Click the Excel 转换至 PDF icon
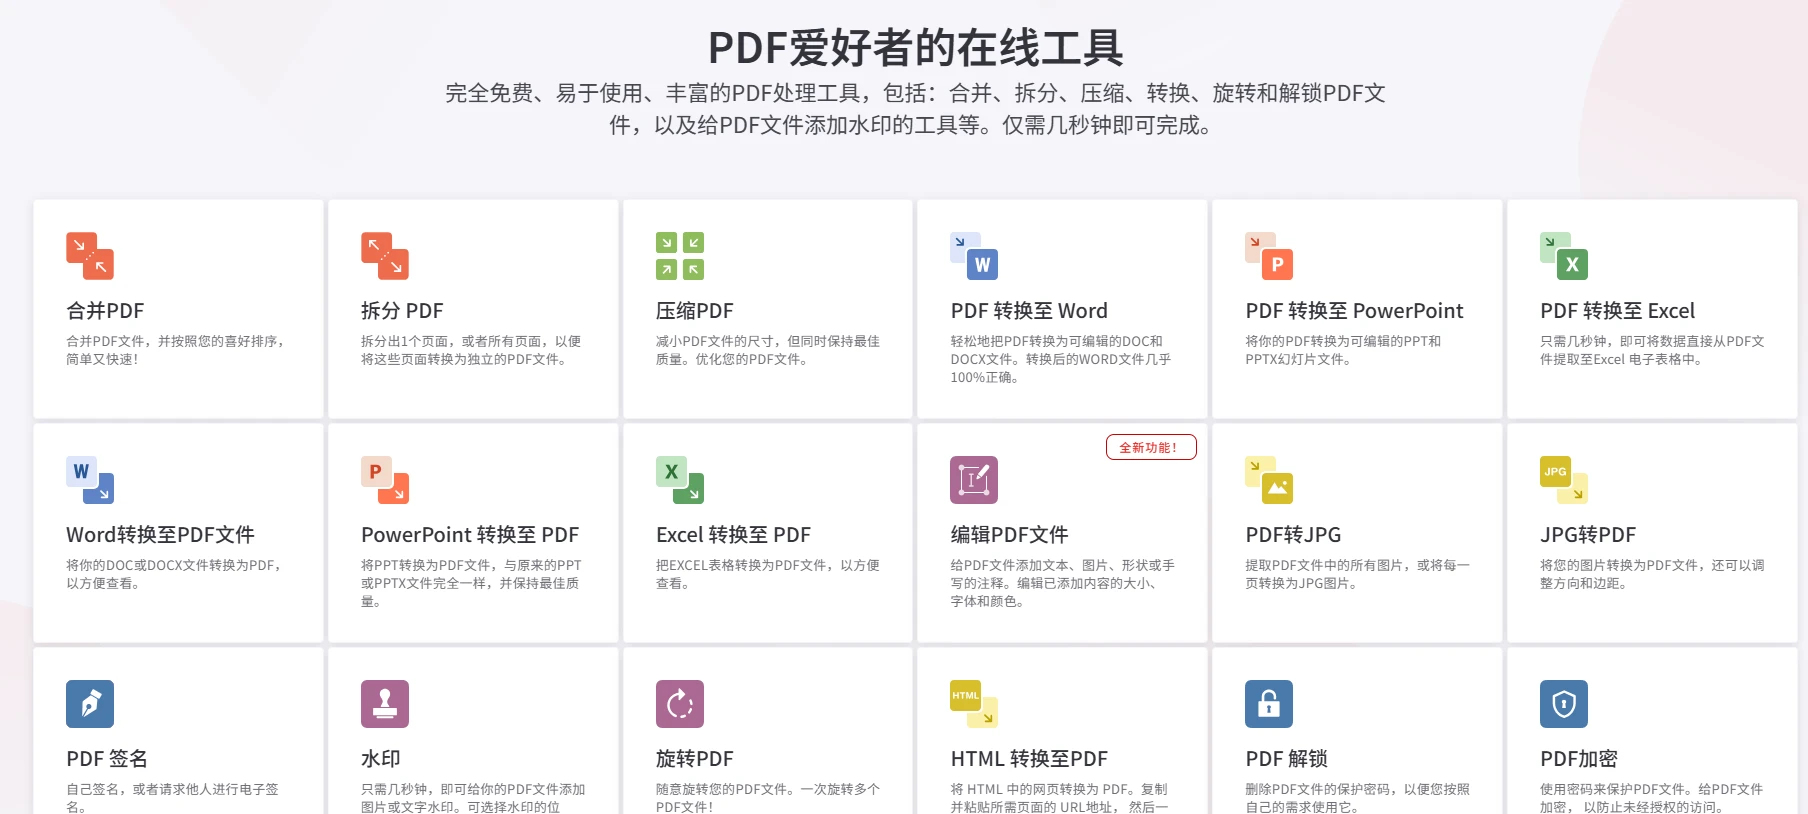Image resolution: width=1808 pixels, height=814 pixels. (x=680, y=480)
